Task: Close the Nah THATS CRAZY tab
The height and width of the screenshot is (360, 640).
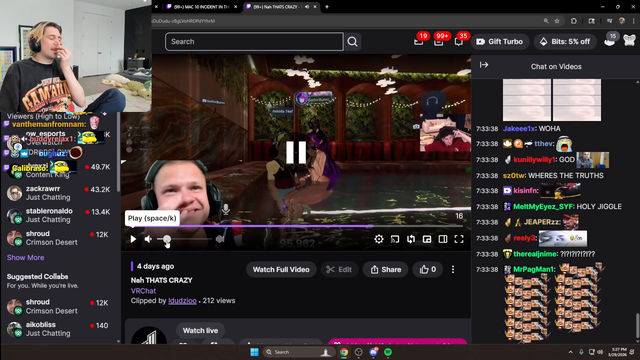Action: [315, 7]
